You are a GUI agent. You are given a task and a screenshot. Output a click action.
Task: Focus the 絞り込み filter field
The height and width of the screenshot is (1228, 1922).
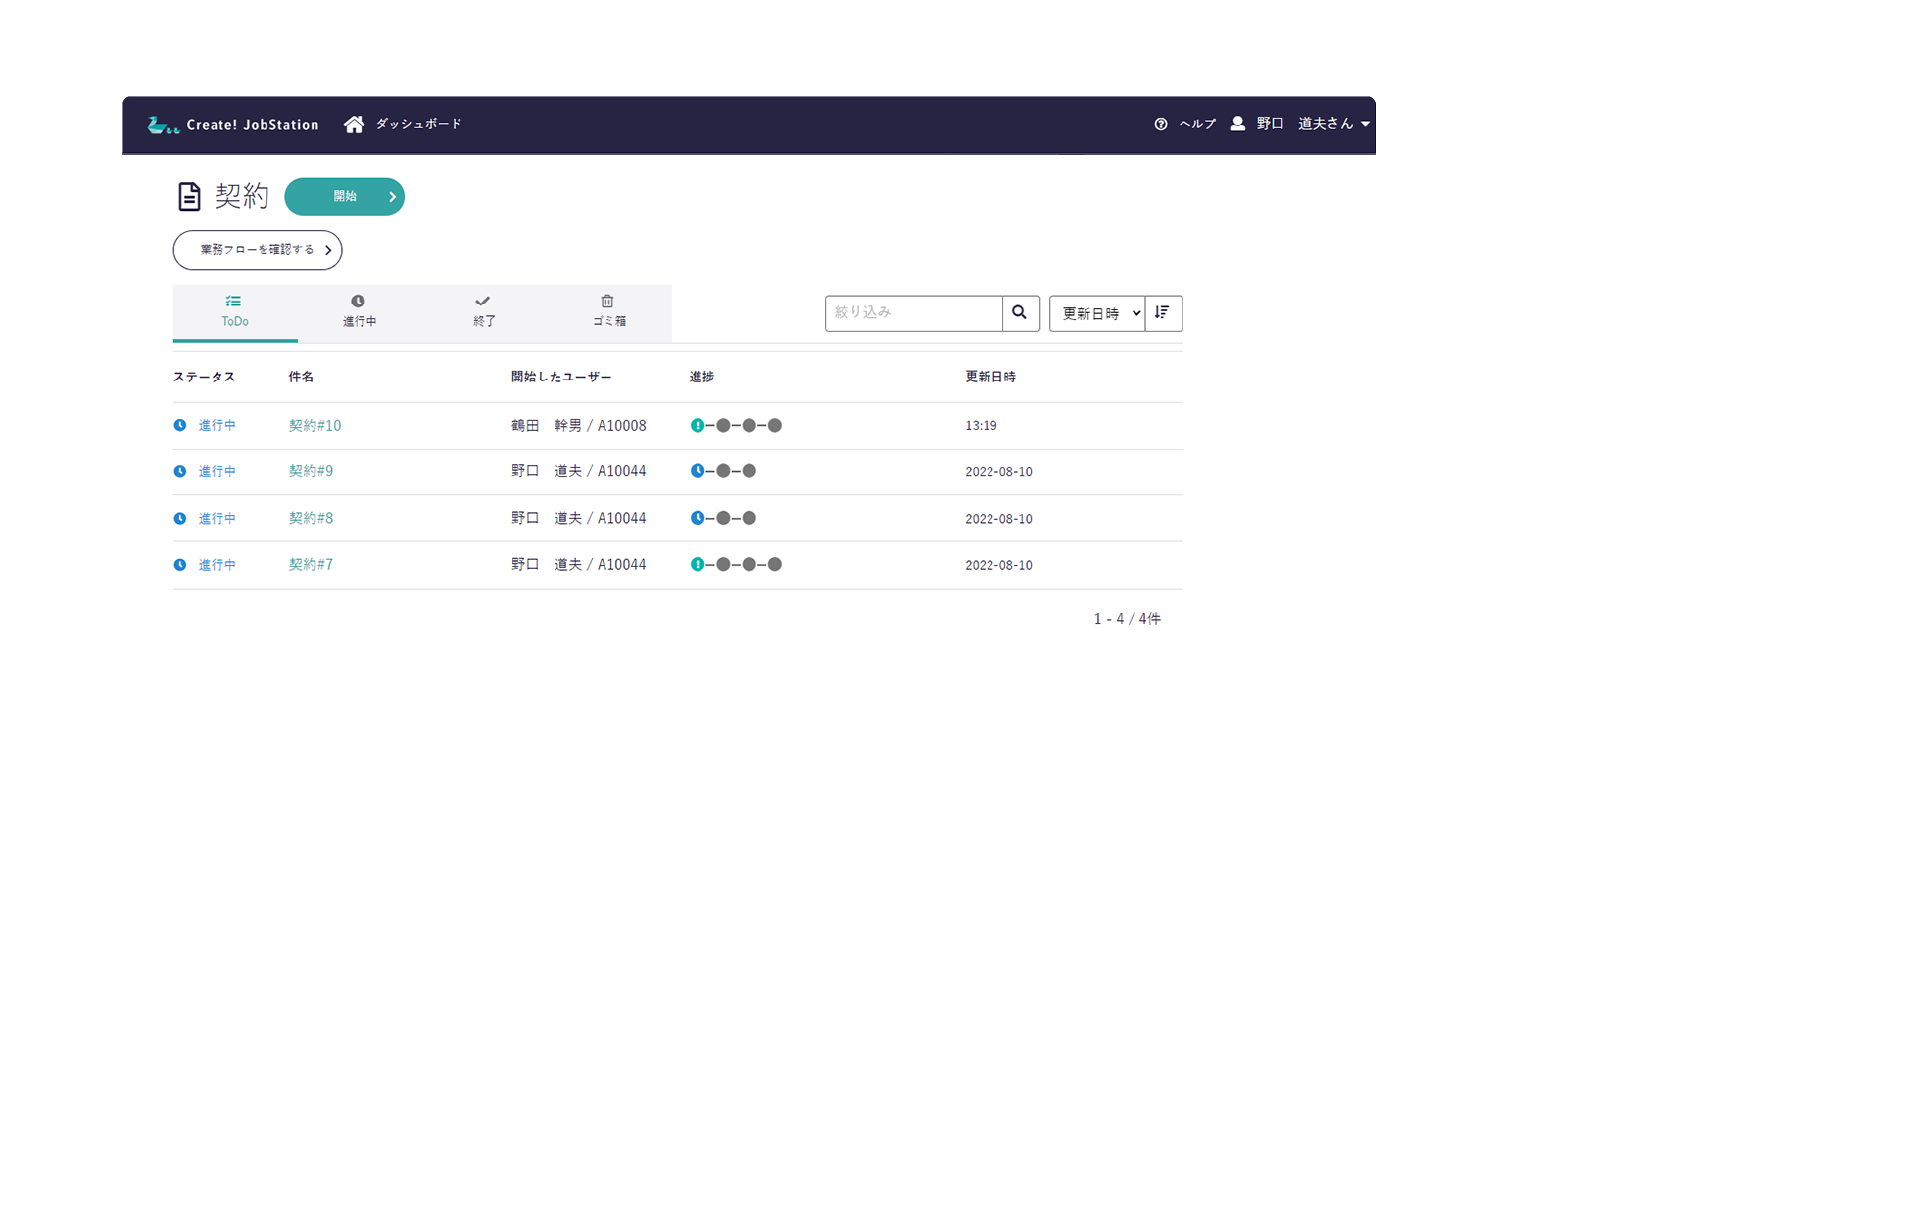[914, 313]
